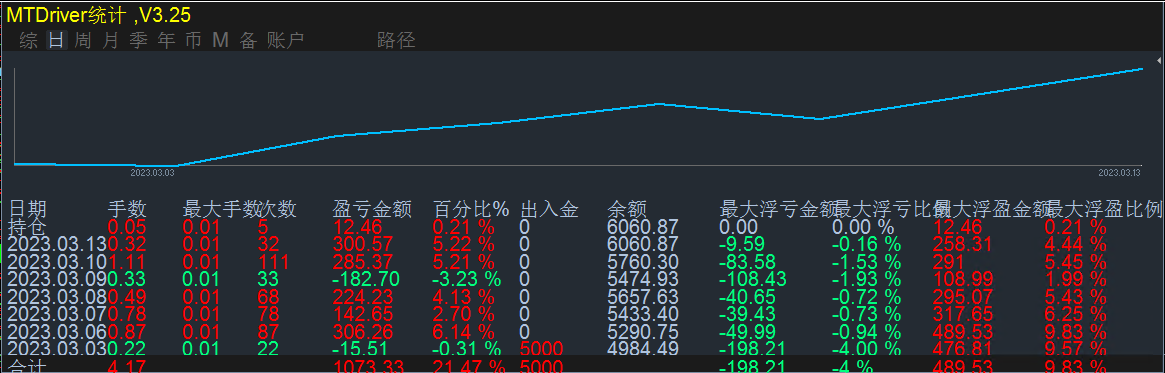
Task: Switch to the 月 monthly tab
Action: click(110, 41)
